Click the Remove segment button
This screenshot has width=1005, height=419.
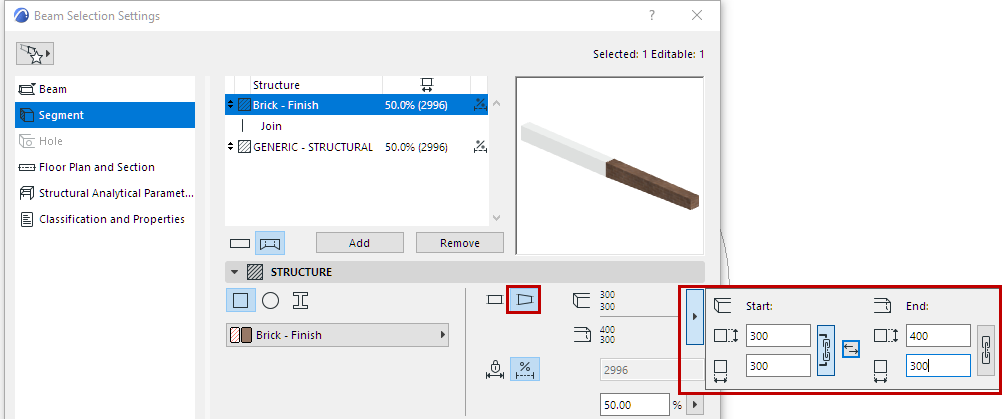point(460,243)
